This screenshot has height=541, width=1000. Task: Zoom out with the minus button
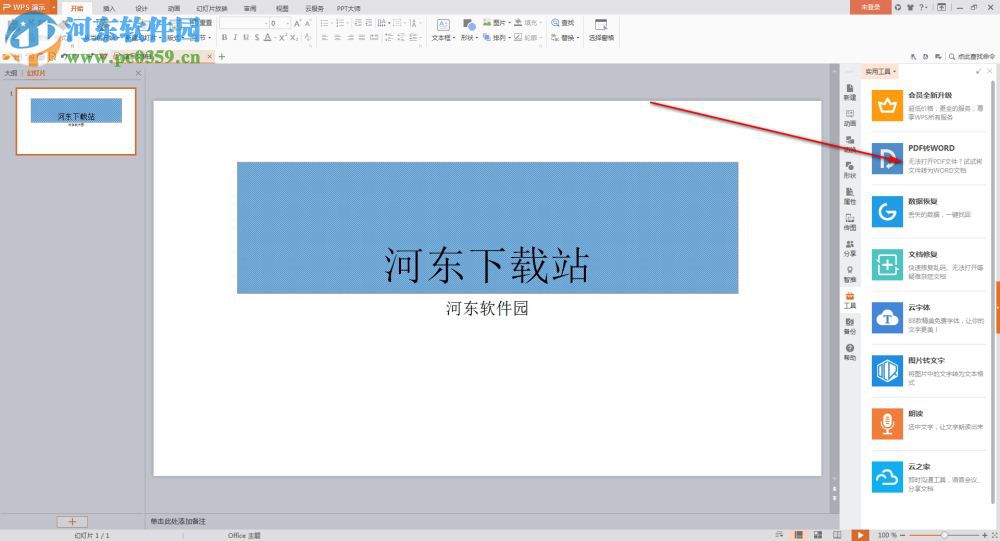[902, 535]
